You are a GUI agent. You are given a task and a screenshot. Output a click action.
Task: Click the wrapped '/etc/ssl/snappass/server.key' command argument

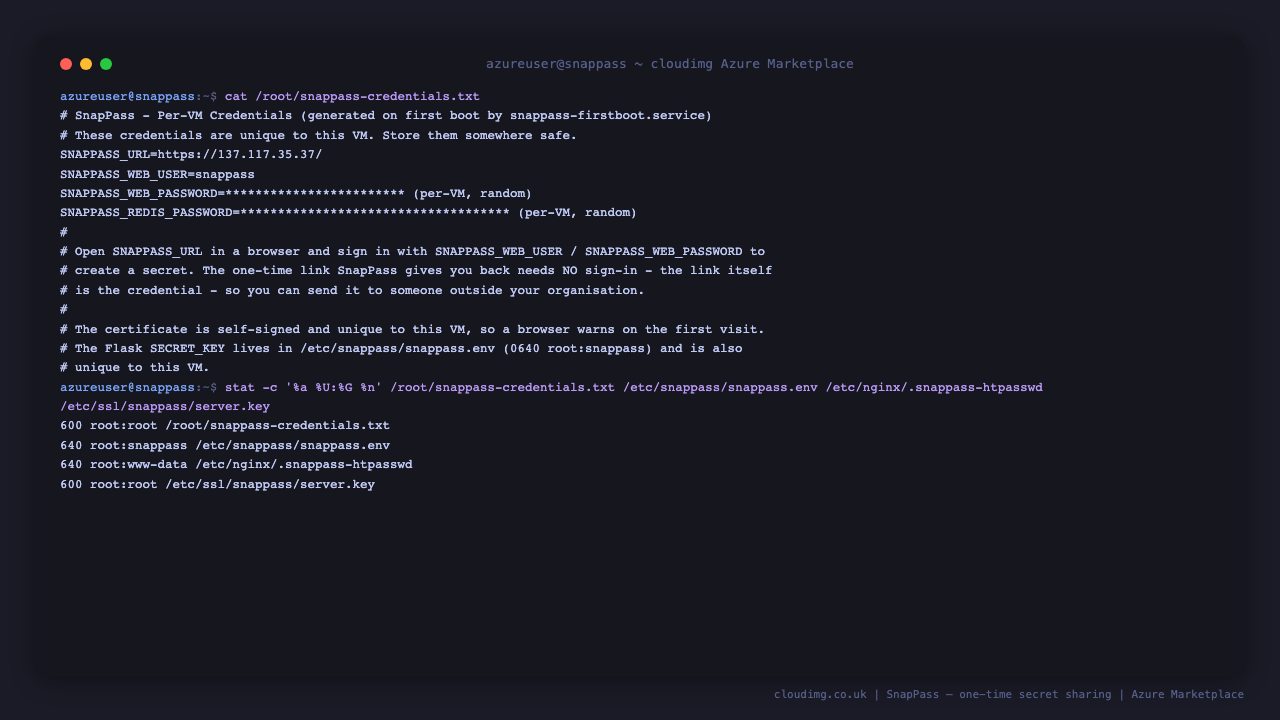pyautogui.click(x=165, y=407)
